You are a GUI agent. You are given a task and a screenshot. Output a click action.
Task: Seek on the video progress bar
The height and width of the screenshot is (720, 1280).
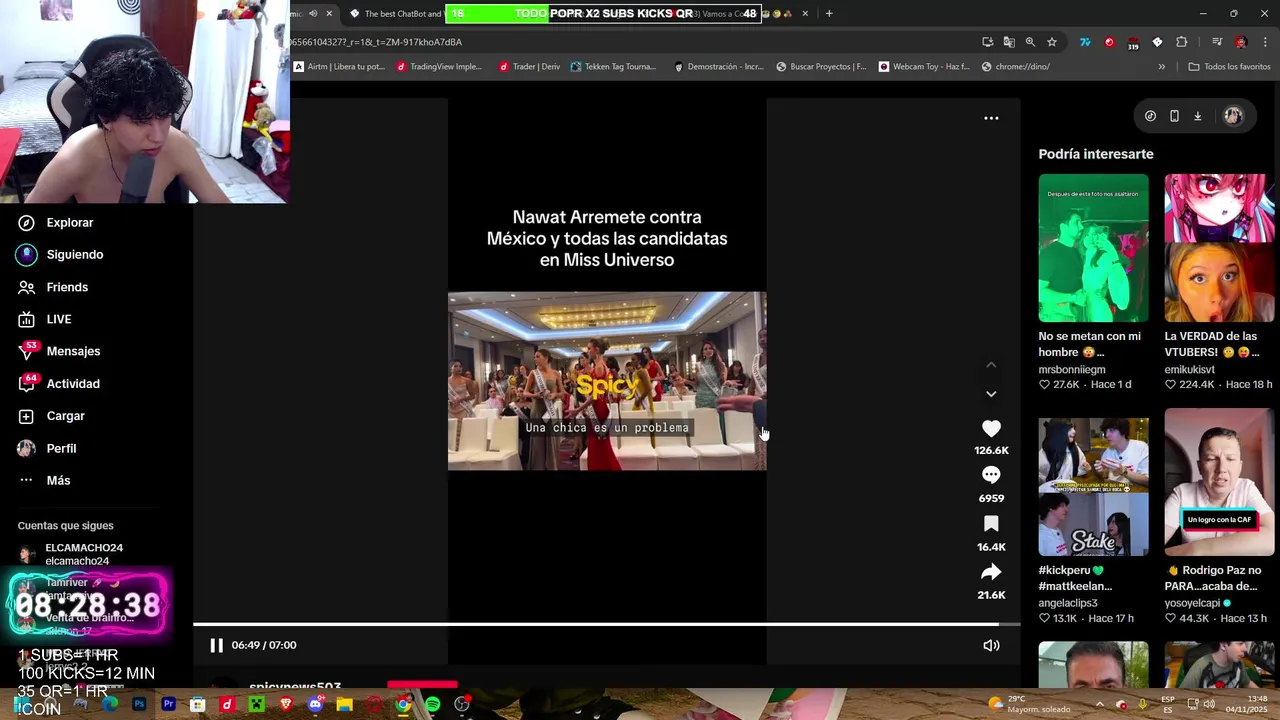[606, 625]
